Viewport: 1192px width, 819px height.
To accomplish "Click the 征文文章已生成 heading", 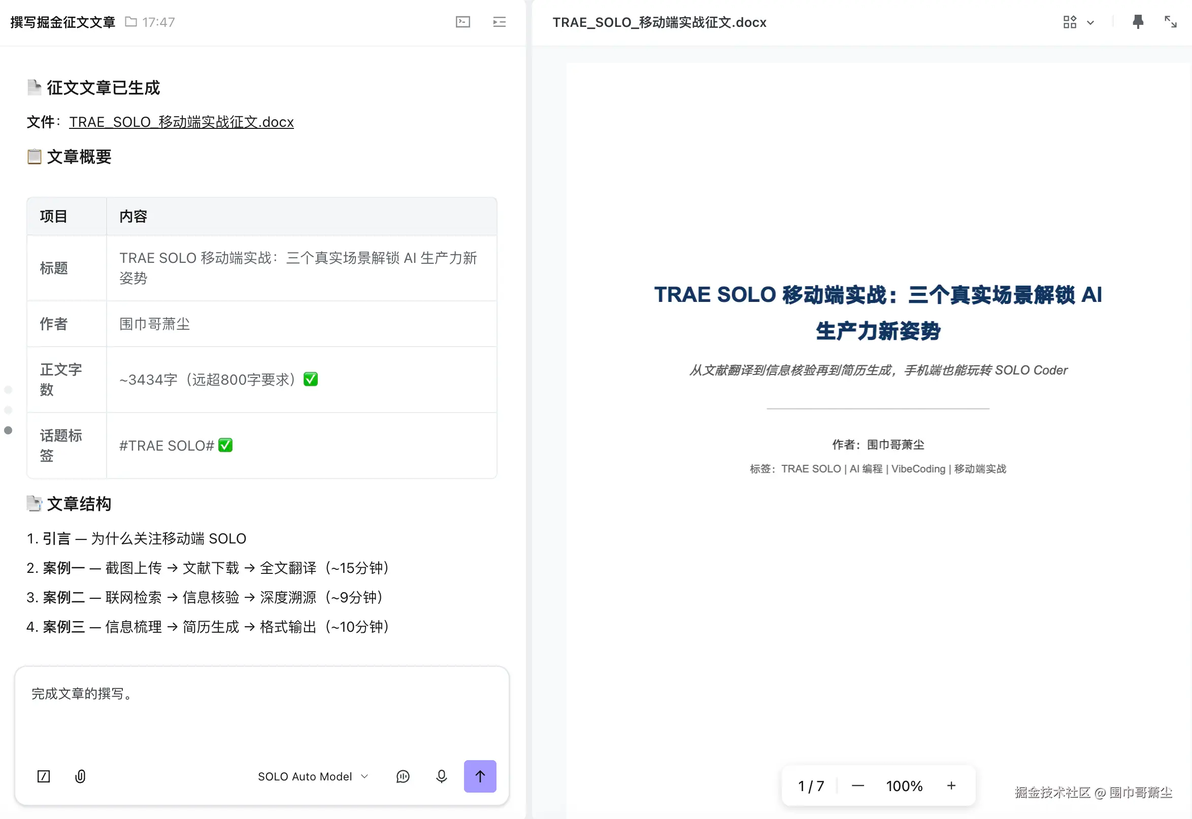I will click(x=103, y=88).
